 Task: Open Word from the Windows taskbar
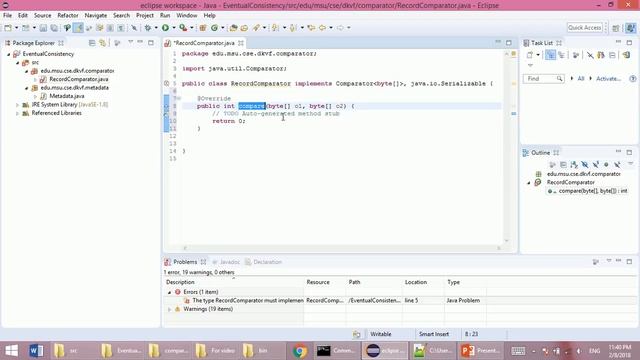click(x=36, y=351)
